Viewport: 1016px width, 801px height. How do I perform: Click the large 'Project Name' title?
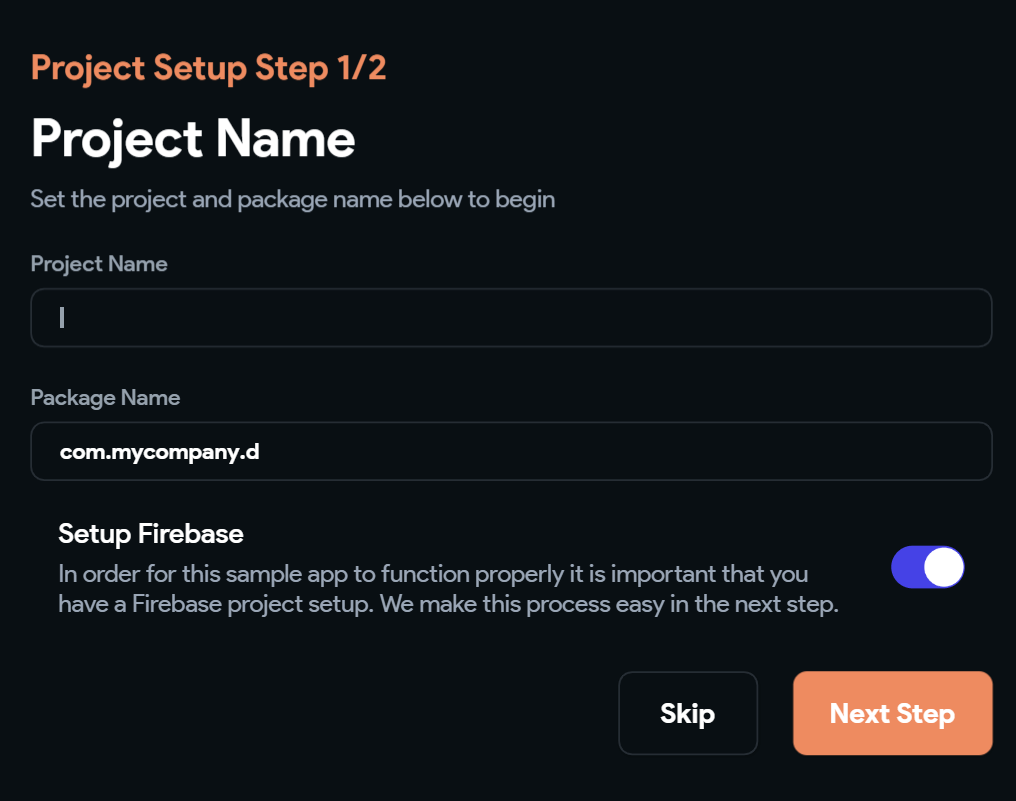click(x=193, y=138)
